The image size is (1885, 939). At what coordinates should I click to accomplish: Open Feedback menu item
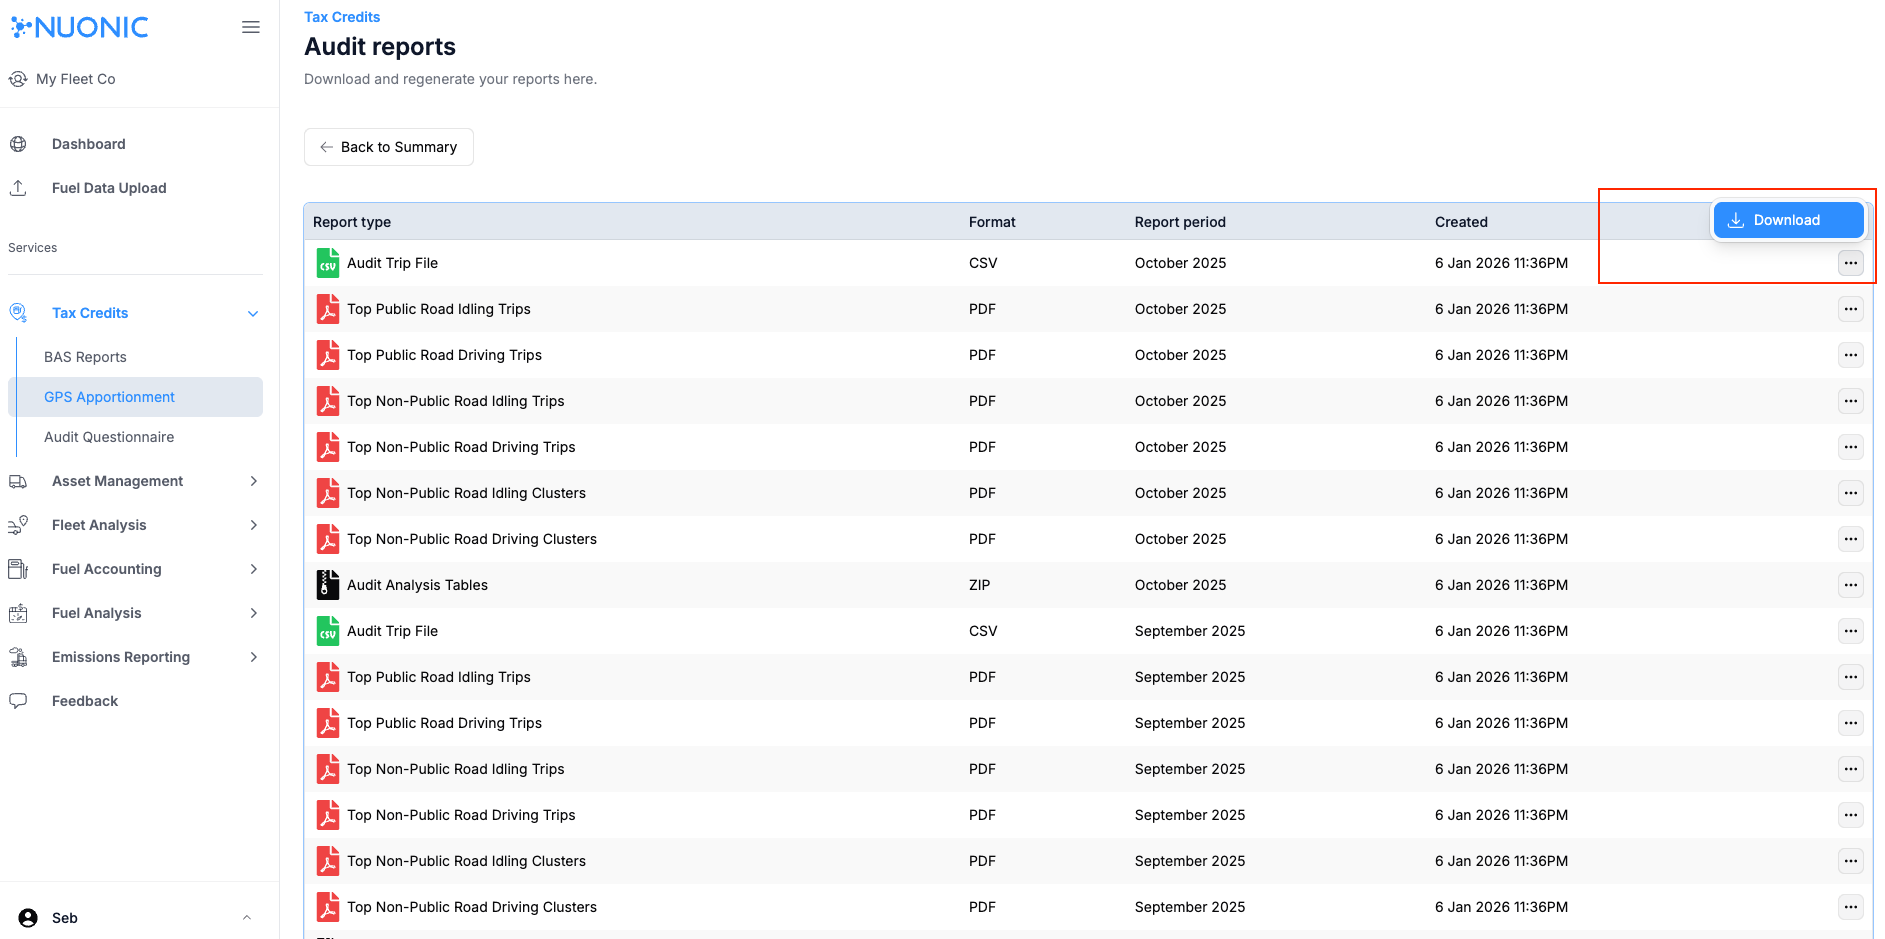point(85,701)
